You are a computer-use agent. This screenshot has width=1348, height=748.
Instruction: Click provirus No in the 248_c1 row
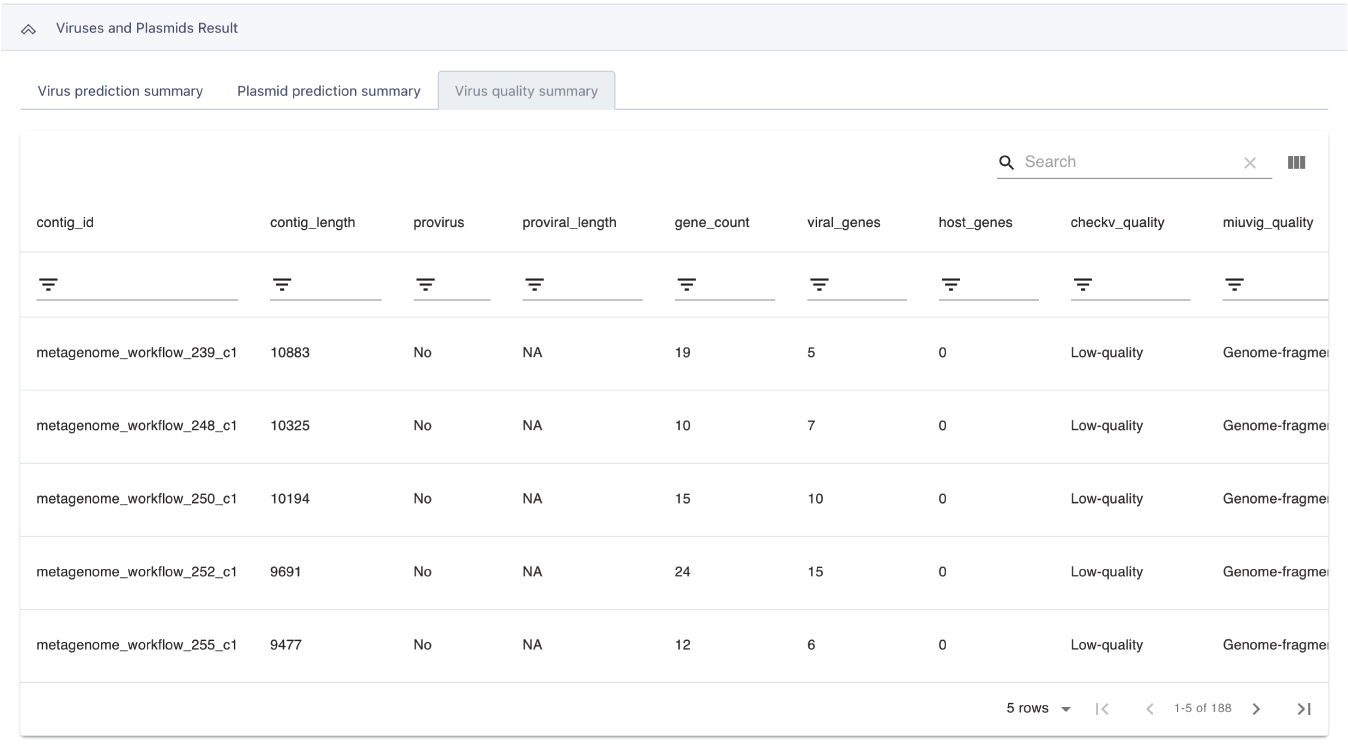click(422, 426)
